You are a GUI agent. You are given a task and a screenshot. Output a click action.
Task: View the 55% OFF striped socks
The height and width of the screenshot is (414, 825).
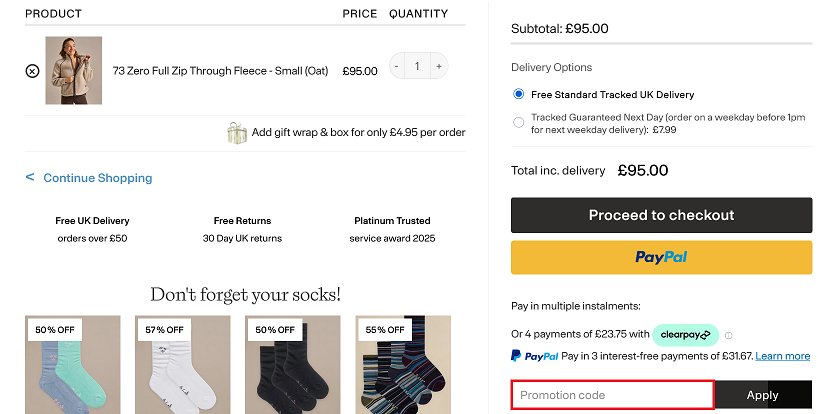(403, 365)
